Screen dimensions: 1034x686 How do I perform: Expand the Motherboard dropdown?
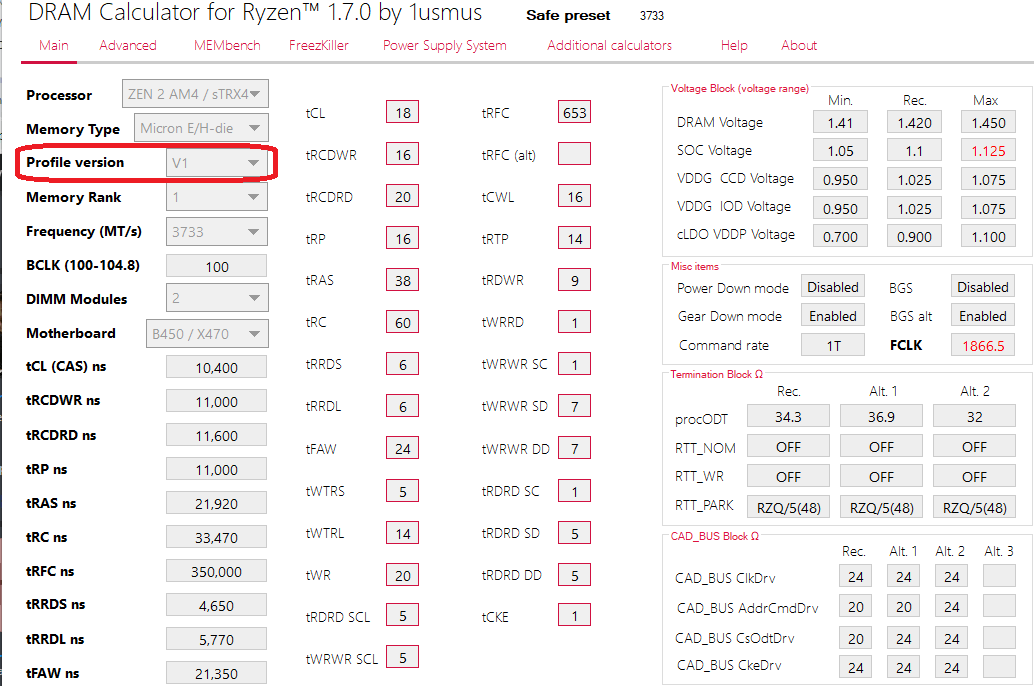(206, 334)
